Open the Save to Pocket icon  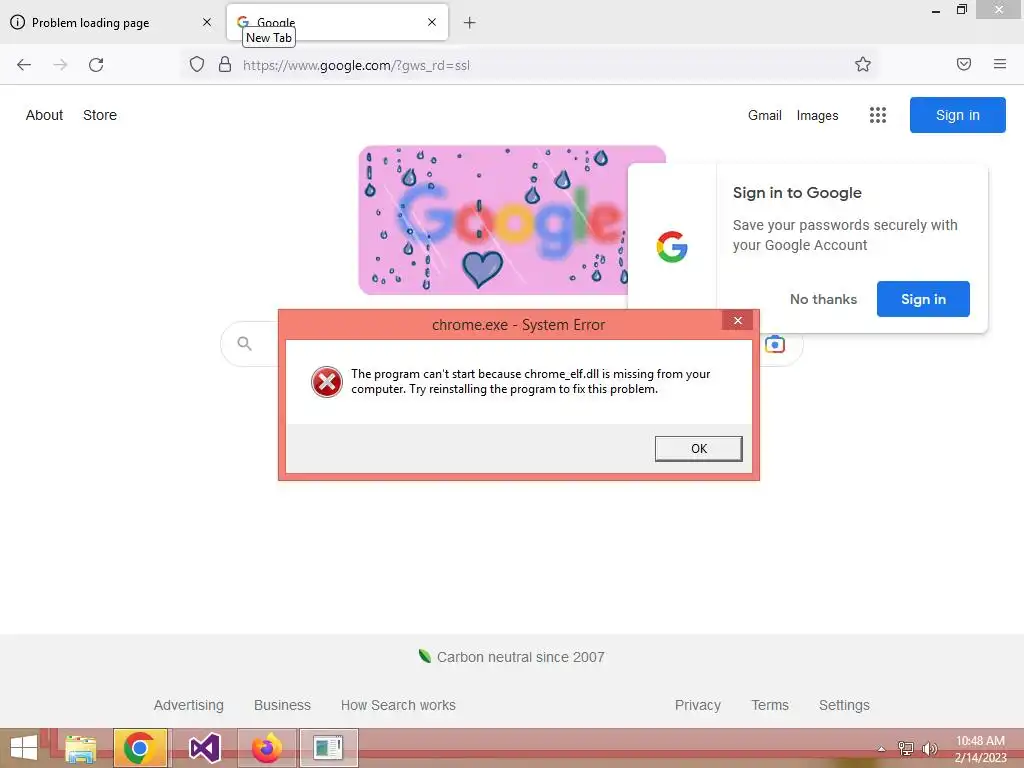click(963, 64)
